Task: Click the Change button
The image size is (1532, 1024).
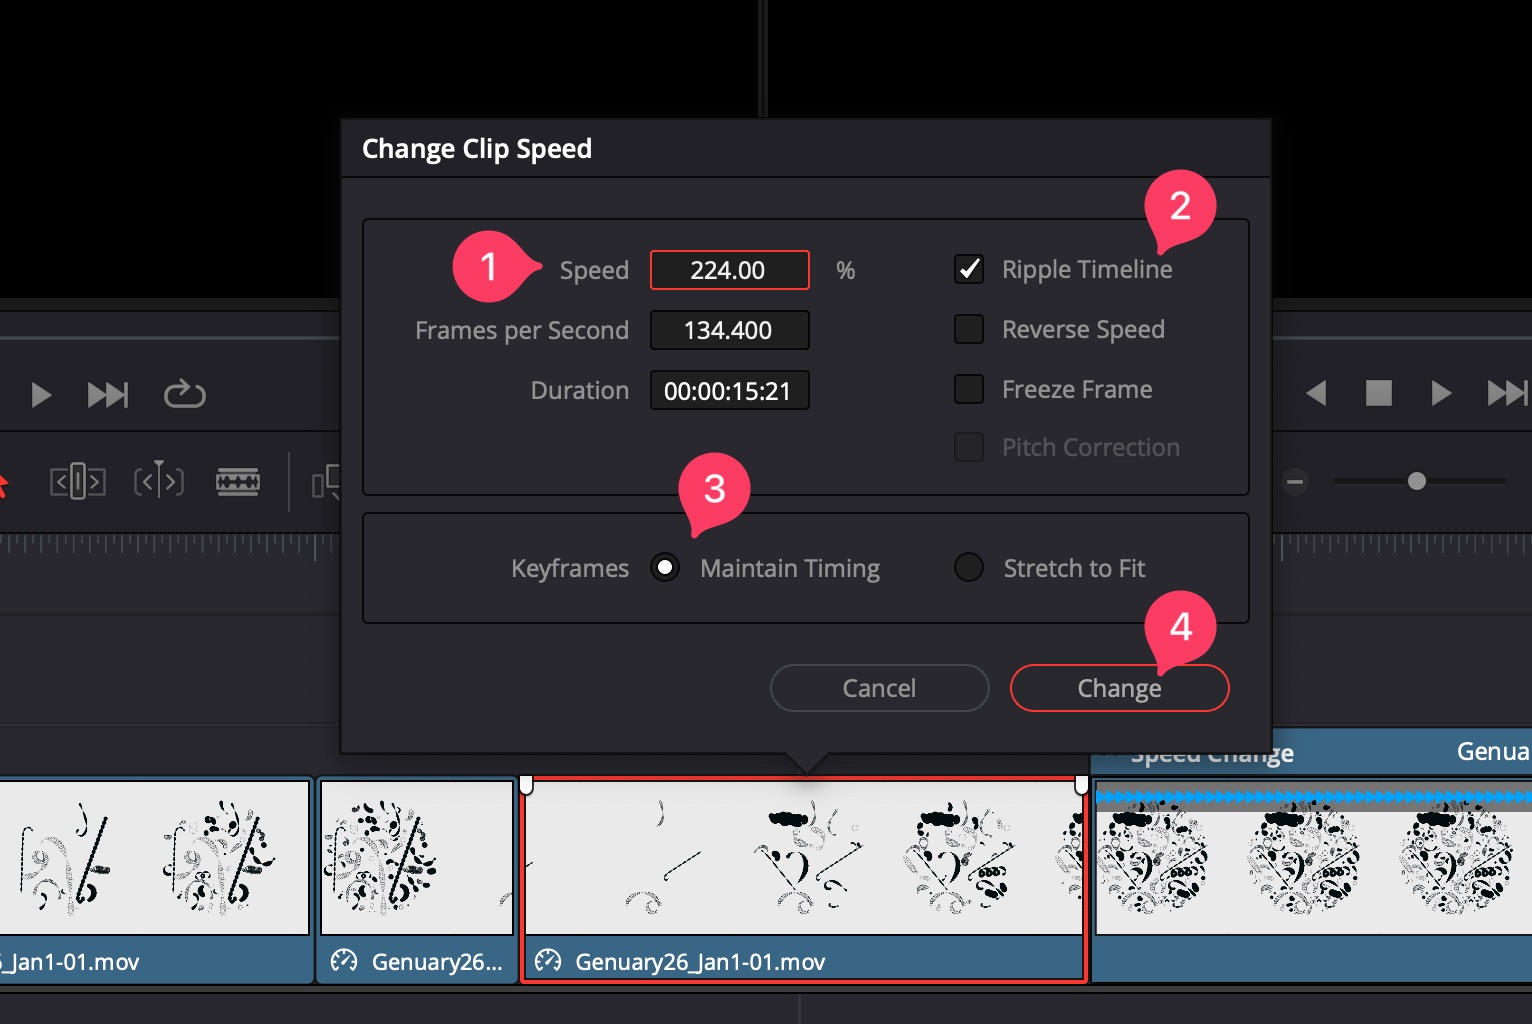Action: point(1119,688)
